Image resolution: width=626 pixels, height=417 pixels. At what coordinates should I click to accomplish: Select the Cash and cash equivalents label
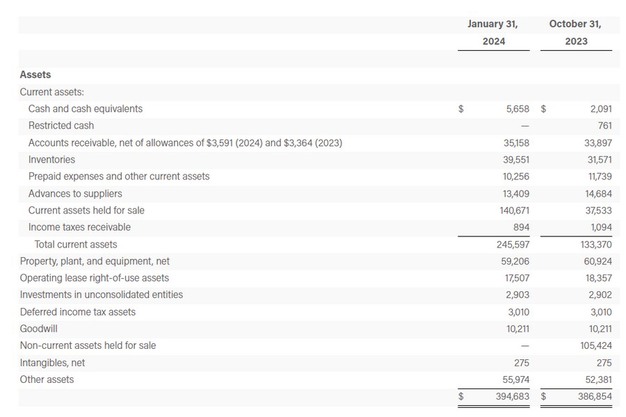(85, 108)
